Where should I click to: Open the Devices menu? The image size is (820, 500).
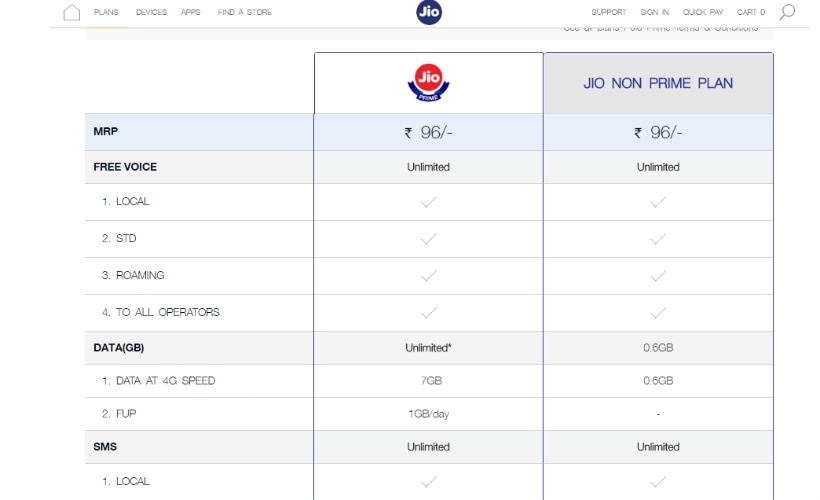pos(151,12)
